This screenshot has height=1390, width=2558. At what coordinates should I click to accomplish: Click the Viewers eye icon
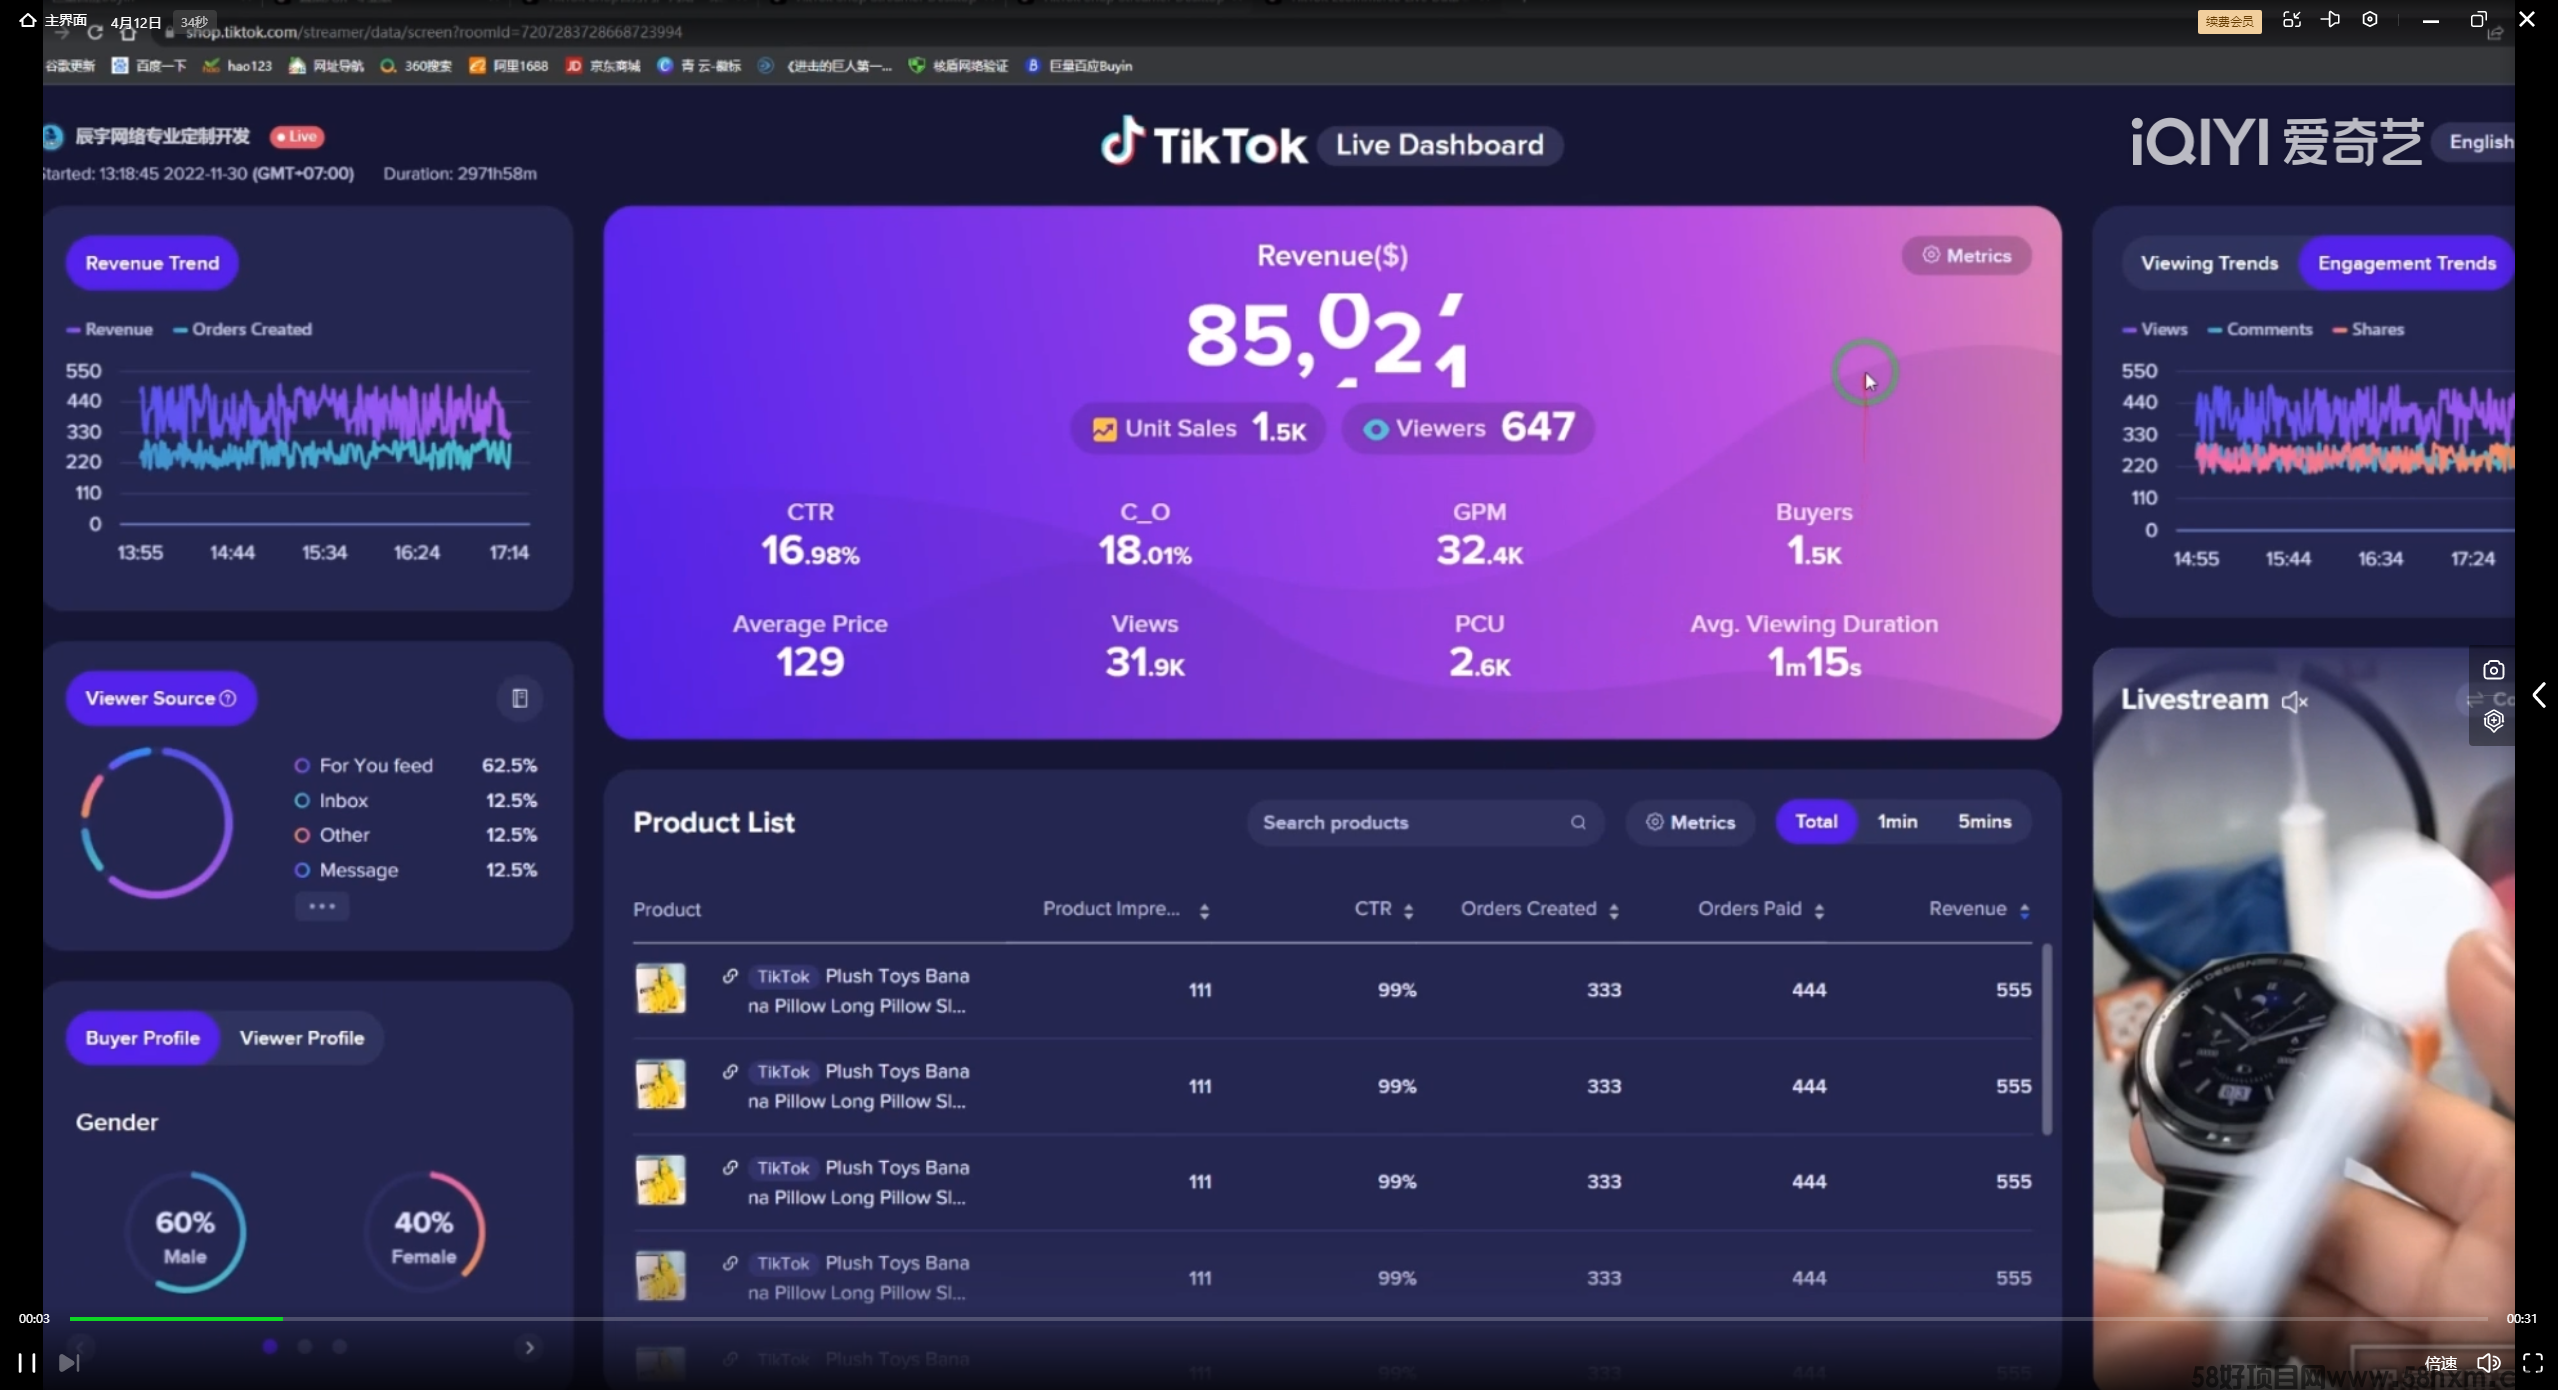(x=1376, y=430)
